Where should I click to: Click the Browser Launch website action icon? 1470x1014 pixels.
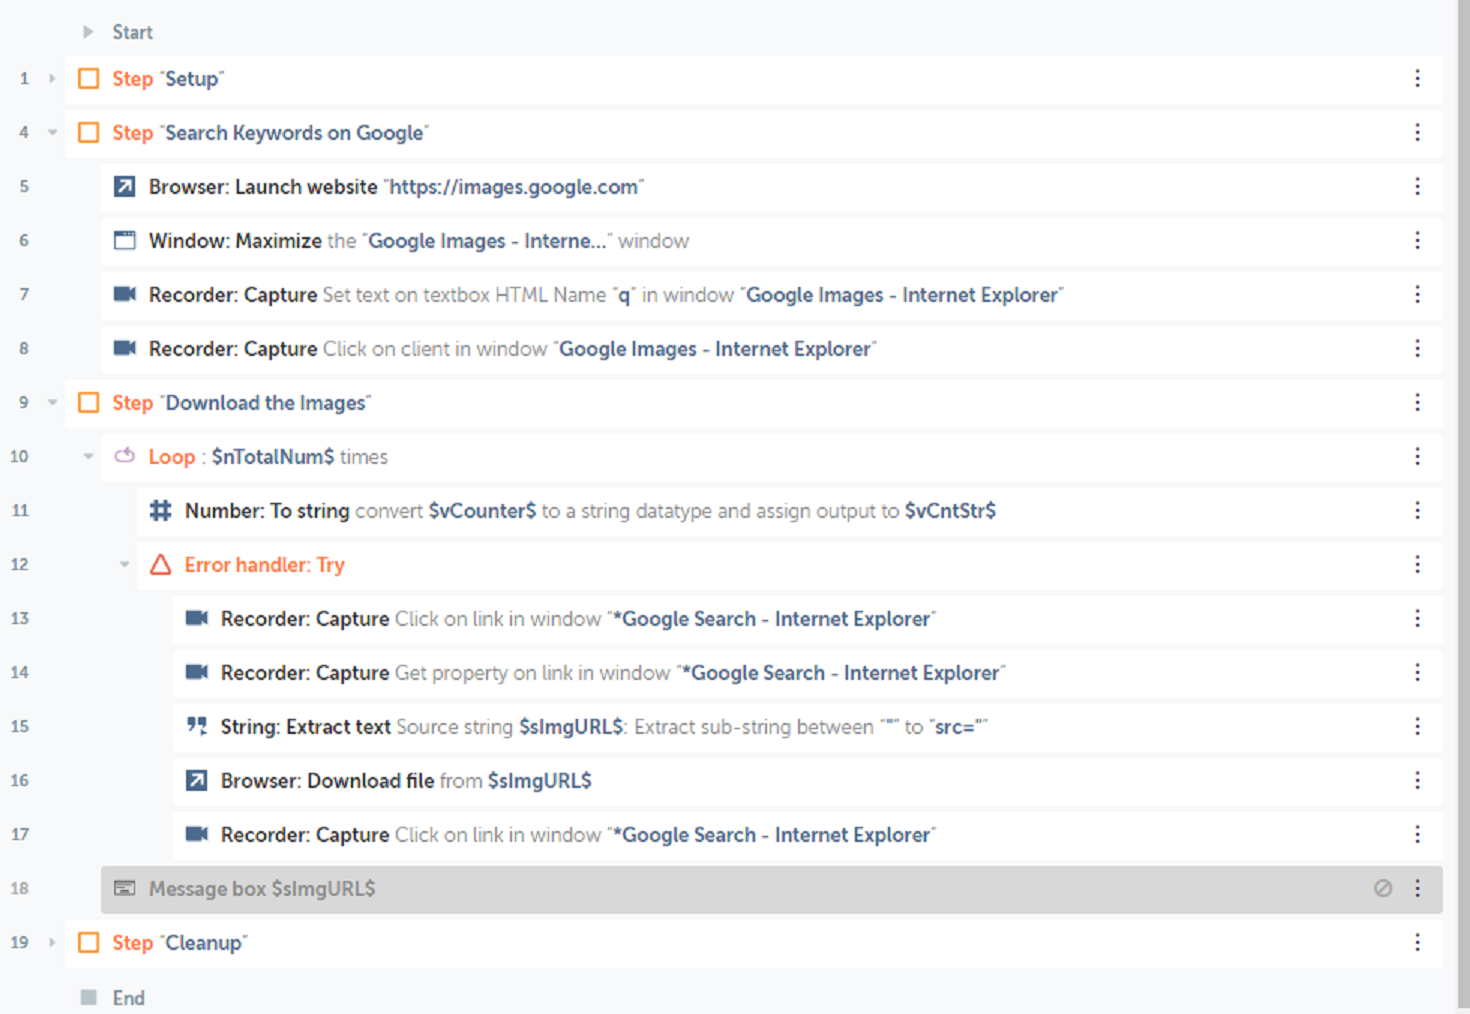click(124, 187)
